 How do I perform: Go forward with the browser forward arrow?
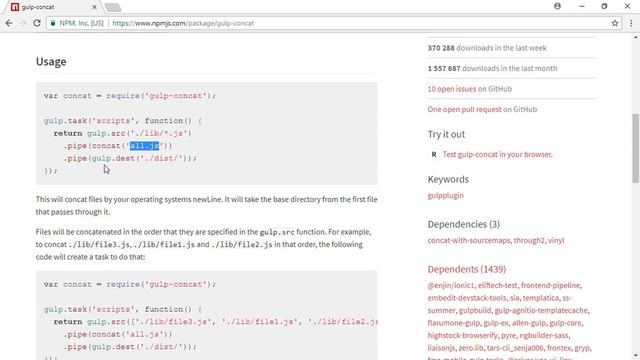tap(23, 23)
